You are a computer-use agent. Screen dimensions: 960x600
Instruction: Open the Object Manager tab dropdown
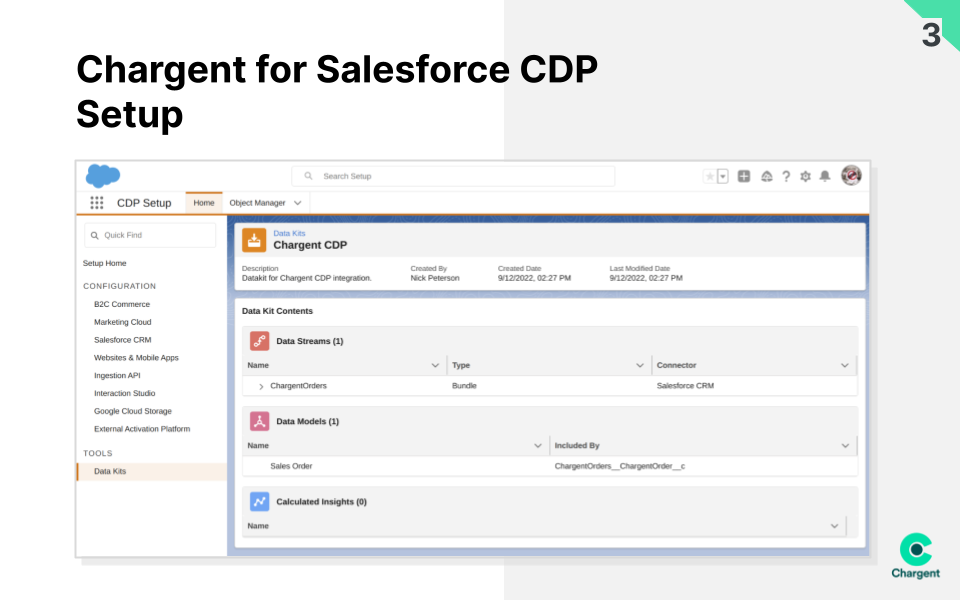pos(297,203)
